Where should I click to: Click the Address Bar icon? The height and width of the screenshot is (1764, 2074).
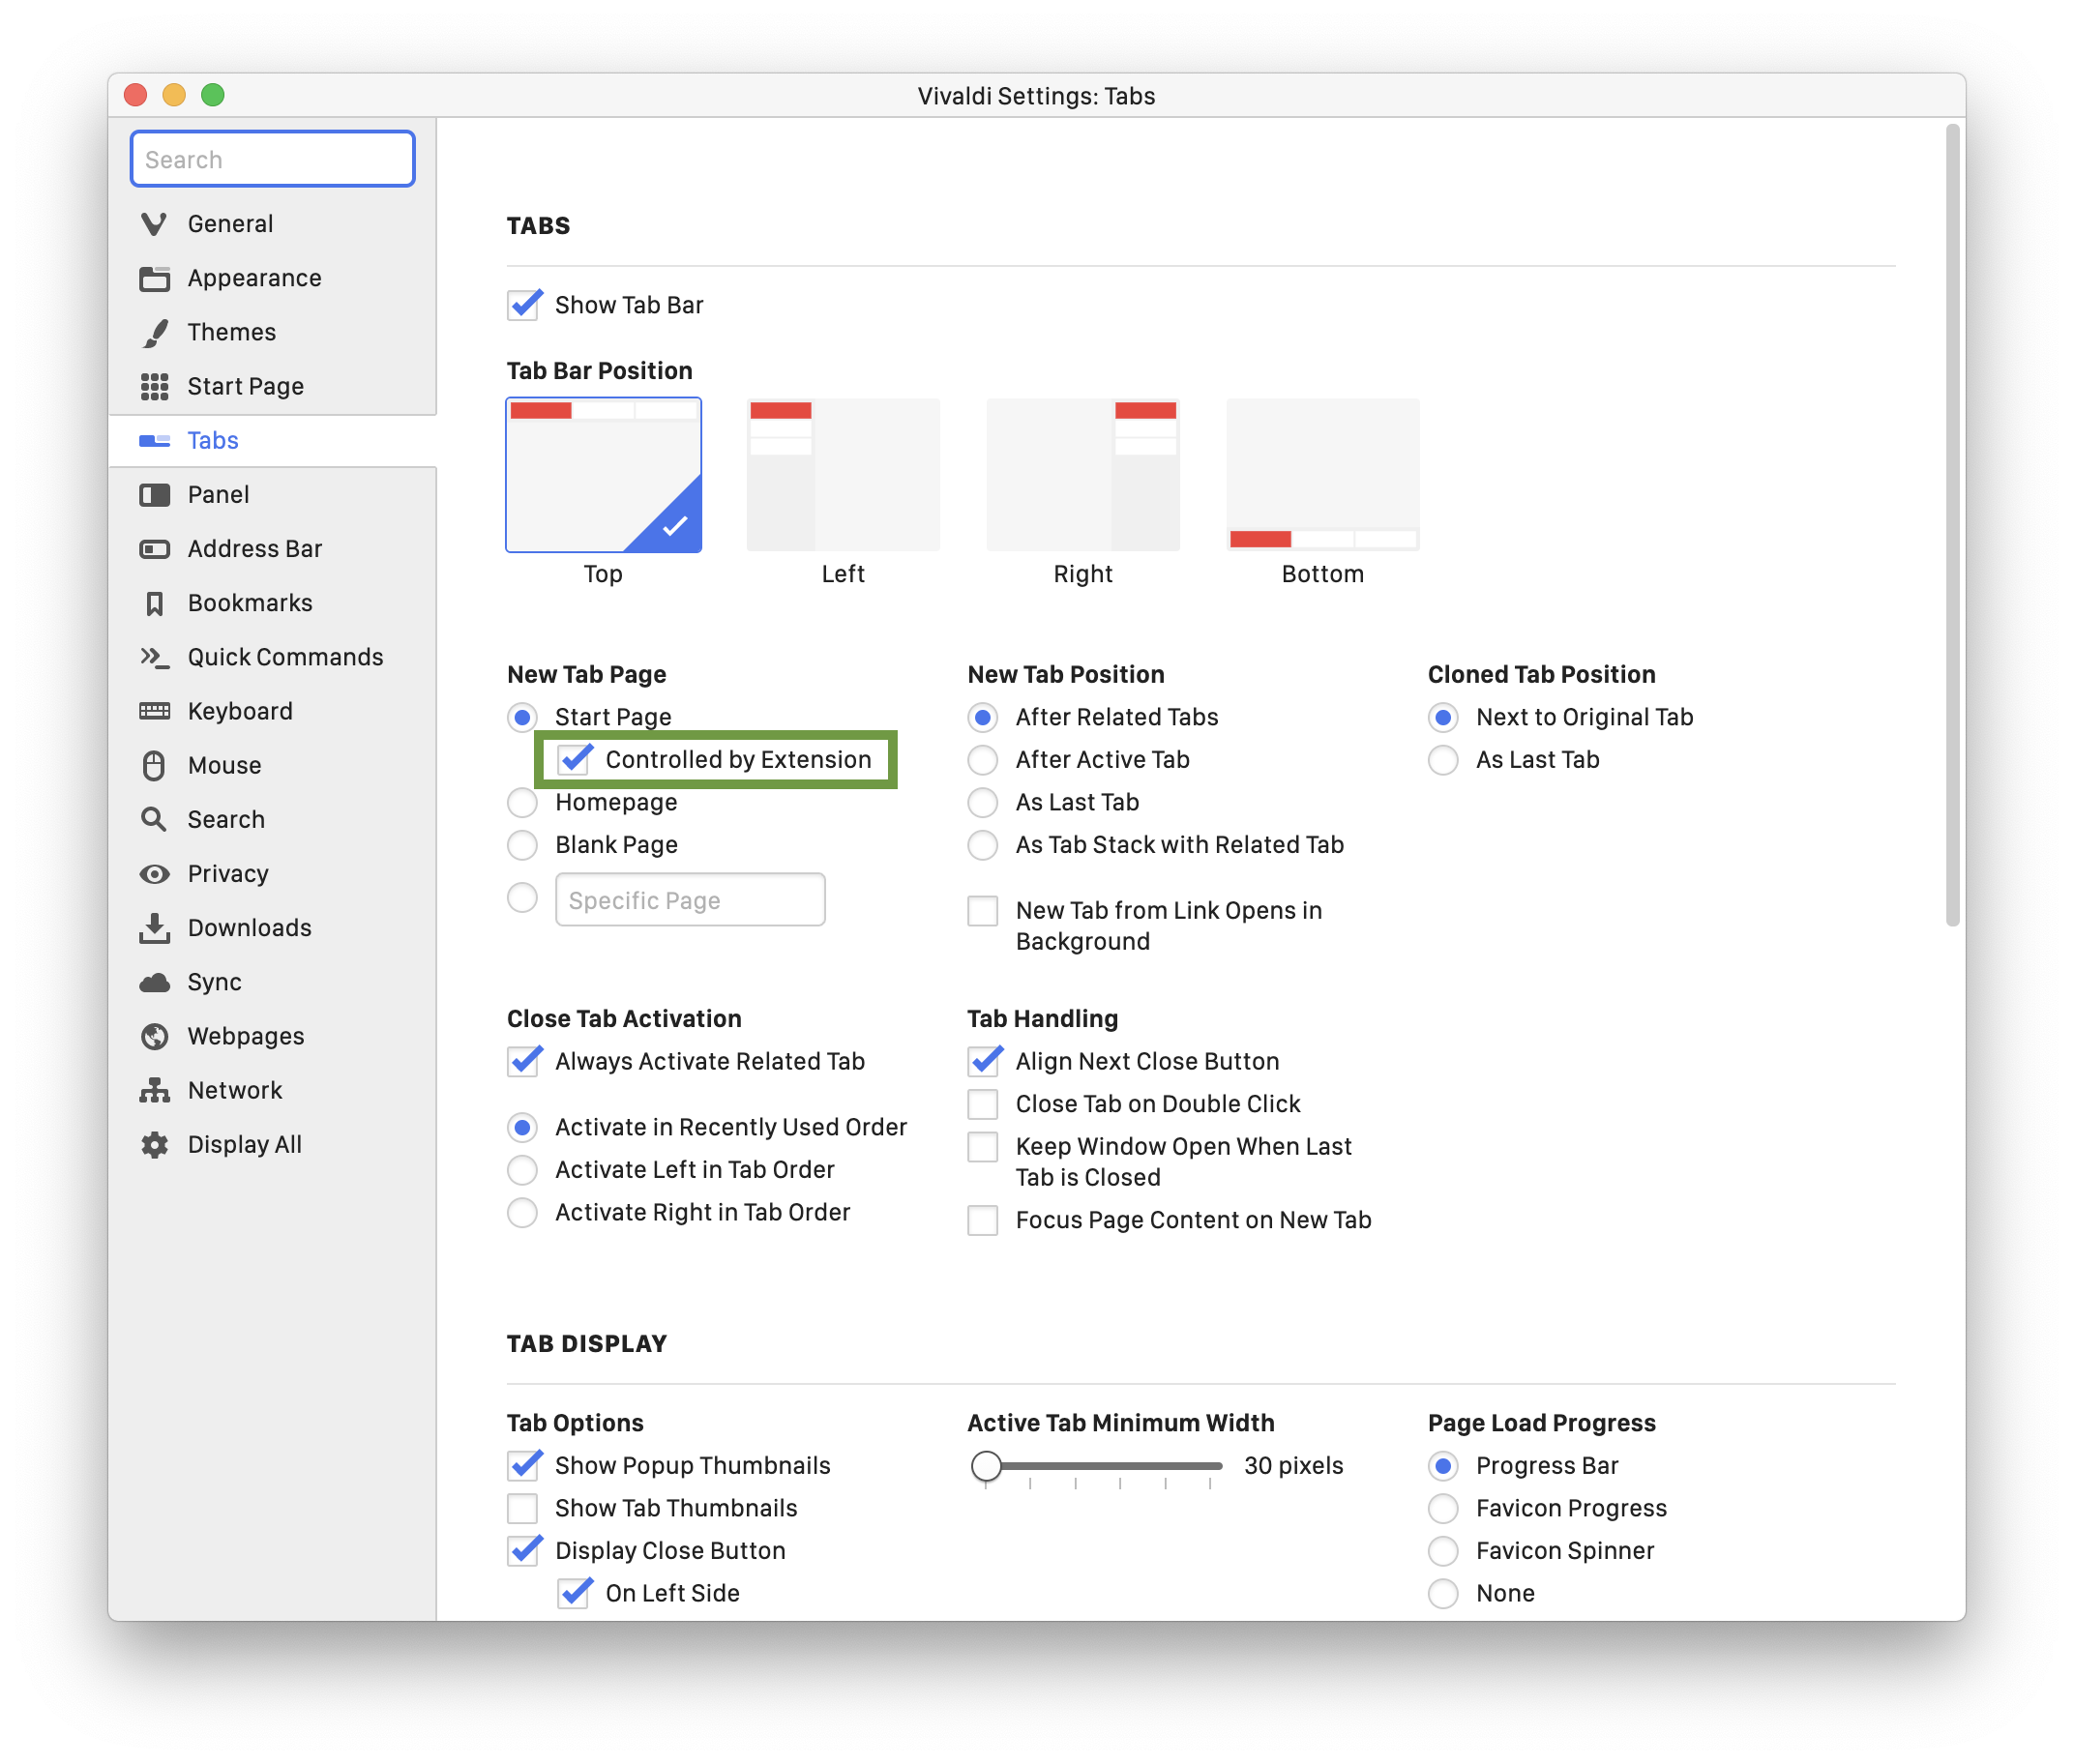coord(154,549)
